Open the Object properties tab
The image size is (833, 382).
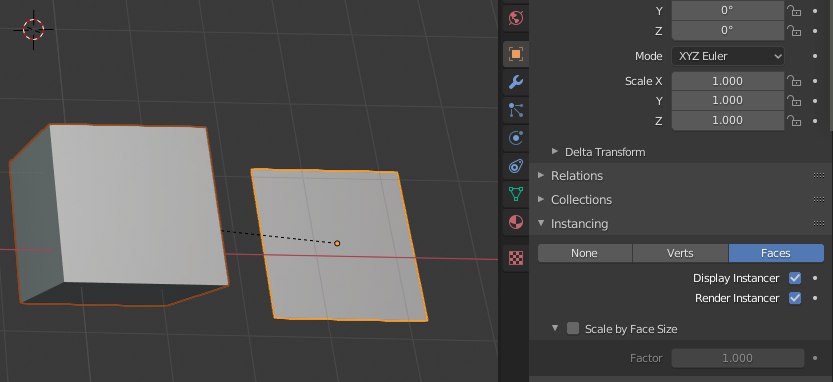coord(515,54)
